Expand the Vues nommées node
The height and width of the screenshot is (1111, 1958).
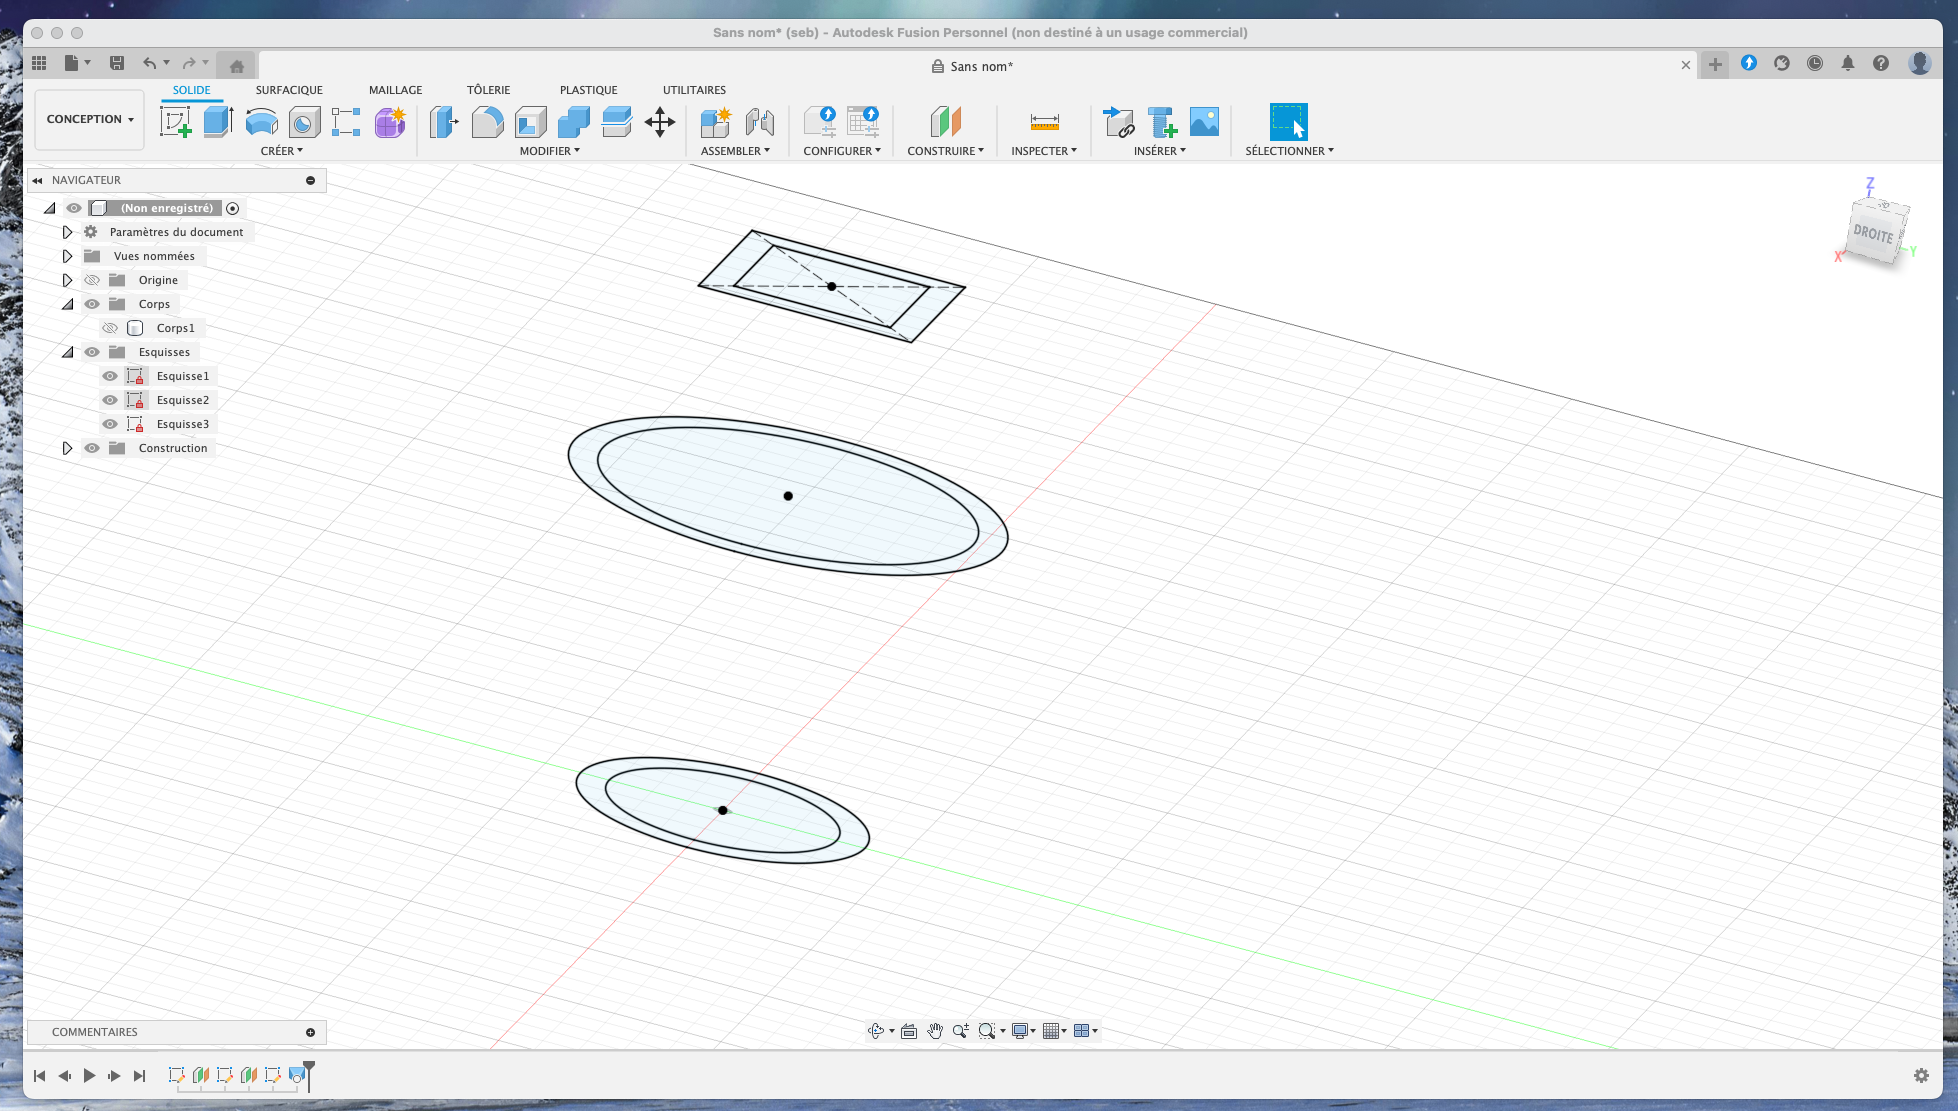click(67, 256)
